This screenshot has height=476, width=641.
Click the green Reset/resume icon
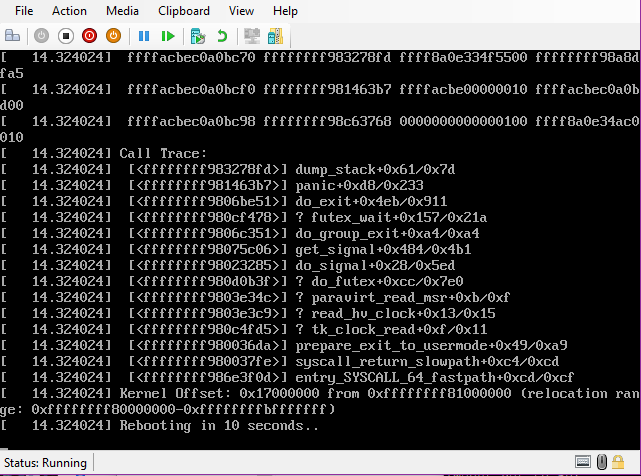pos(168,36)
